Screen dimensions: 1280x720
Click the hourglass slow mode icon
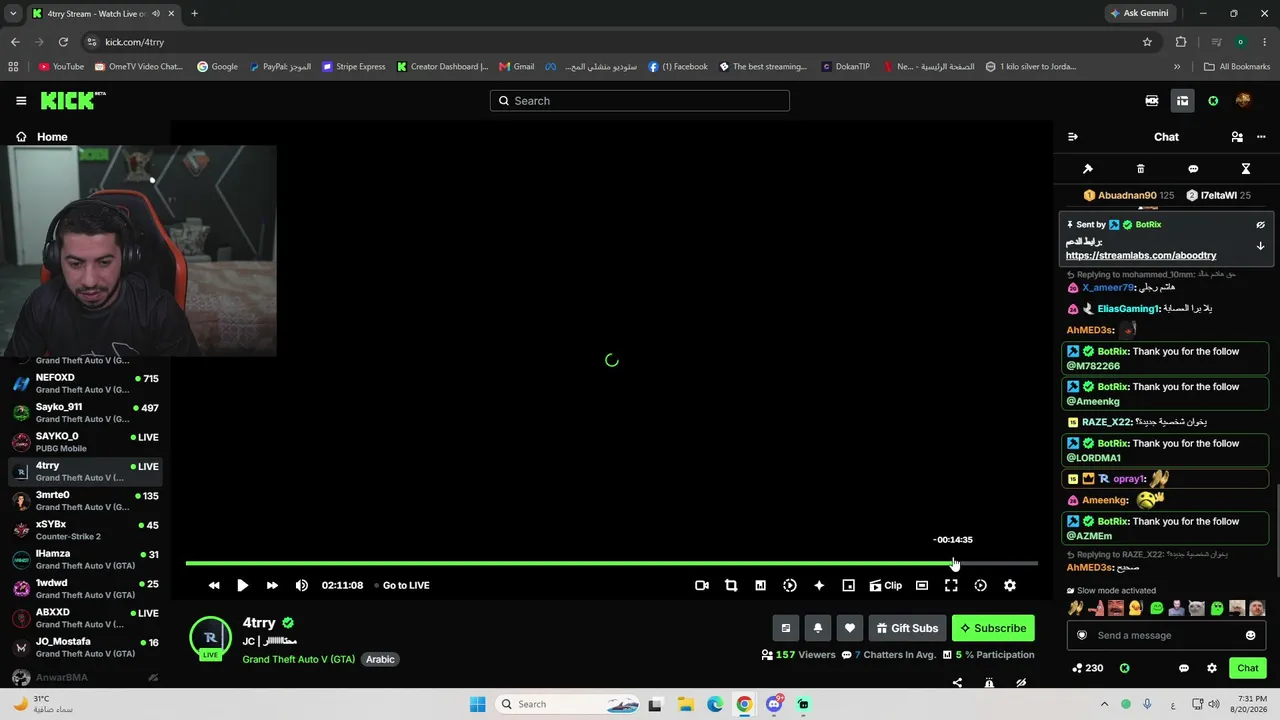(1246, 169)
